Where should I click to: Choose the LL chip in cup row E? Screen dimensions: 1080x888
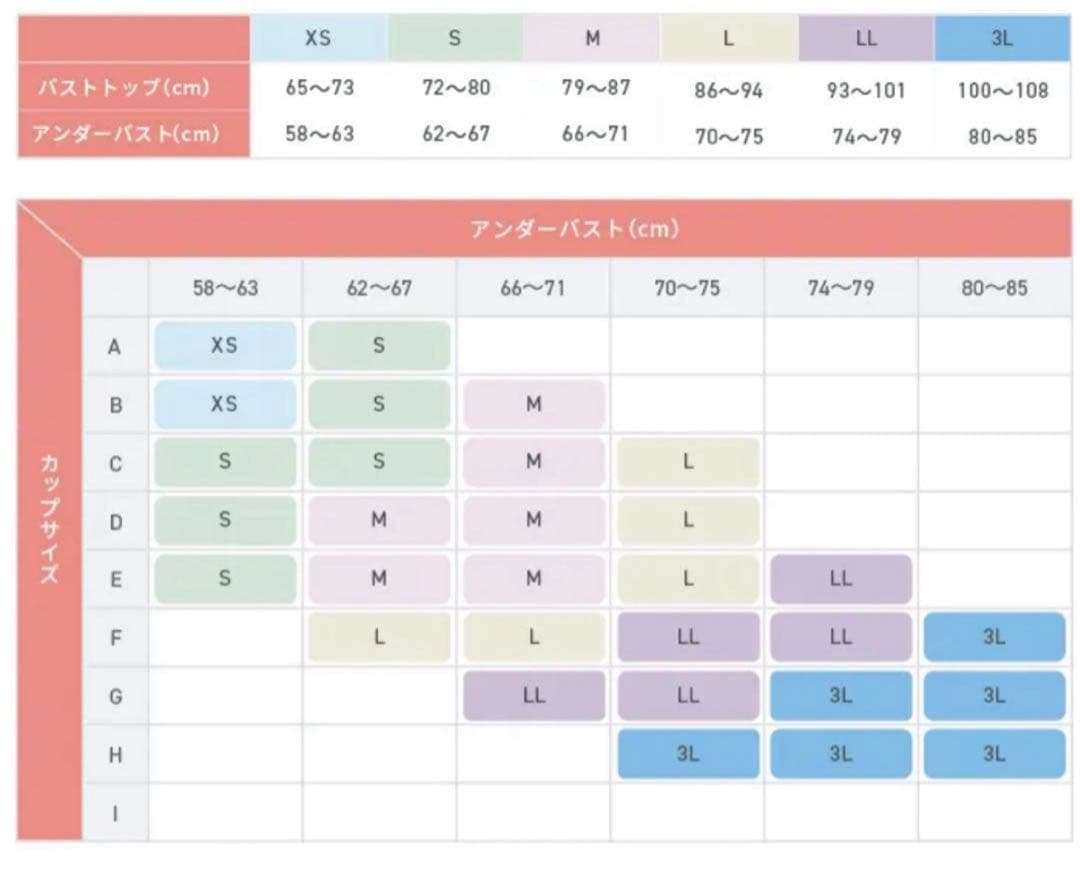point(841,579)
